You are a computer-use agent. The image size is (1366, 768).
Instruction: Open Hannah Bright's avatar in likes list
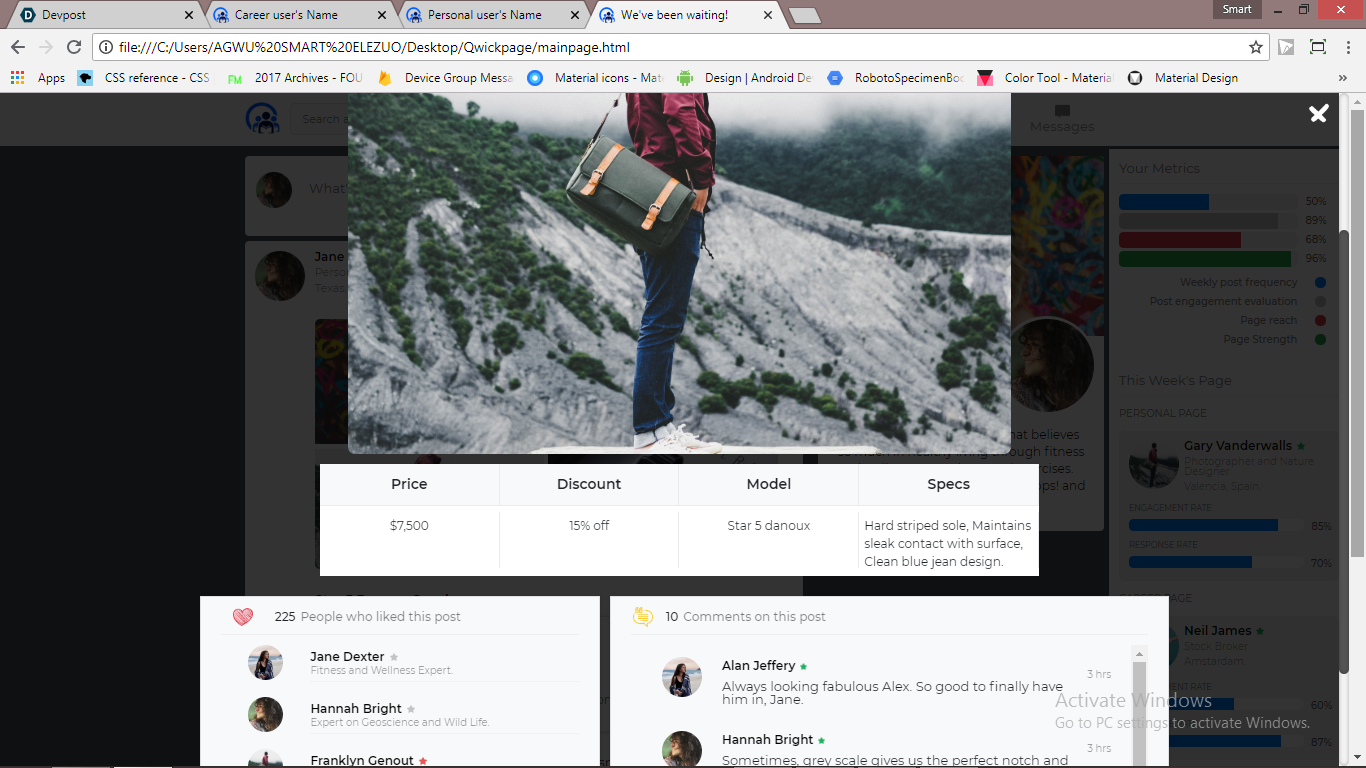(265, 714)
